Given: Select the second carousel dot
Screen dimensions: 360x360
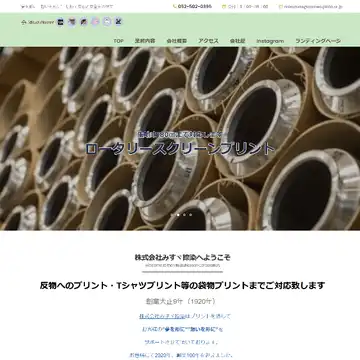Looking at the screenshot, I should (x=178, y=215).
